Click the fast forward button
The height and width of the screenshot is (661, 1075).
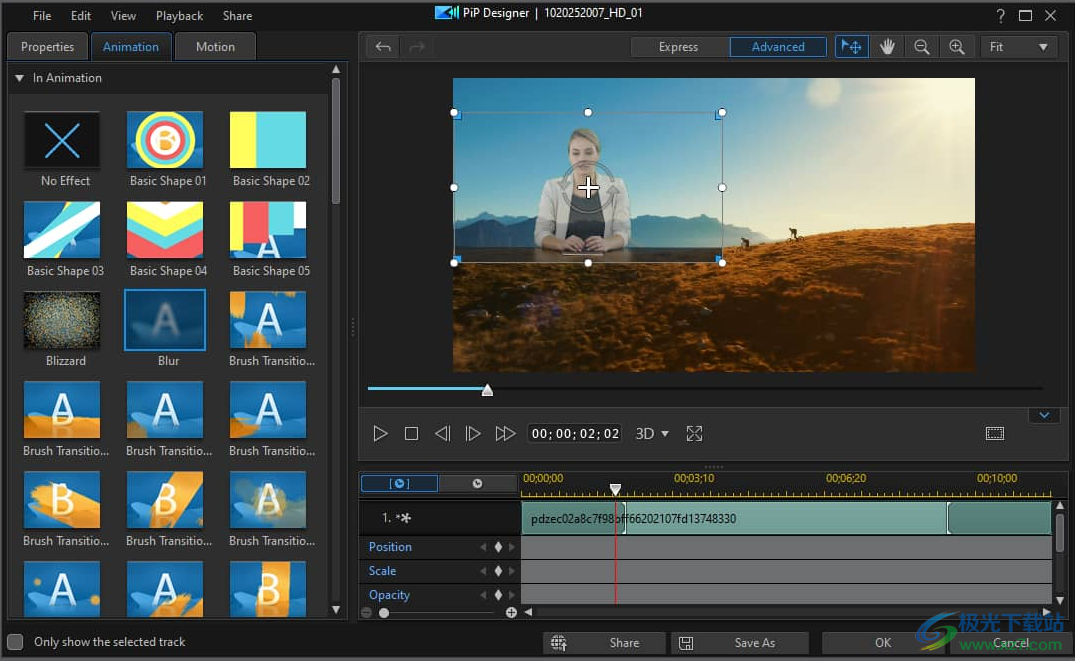(505, 433)
